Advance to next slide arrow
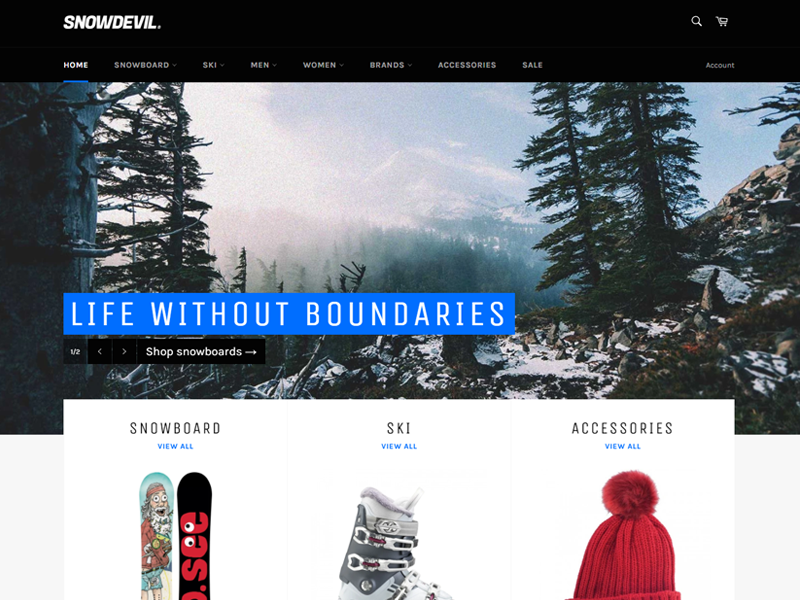The image size is (800, 600). 124,352
